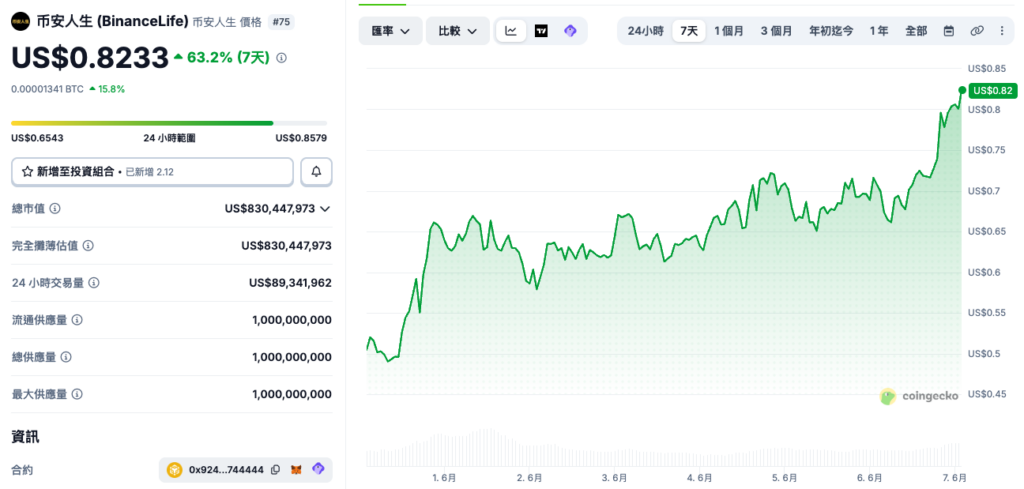Select the purple diamond chart mode

570,31
